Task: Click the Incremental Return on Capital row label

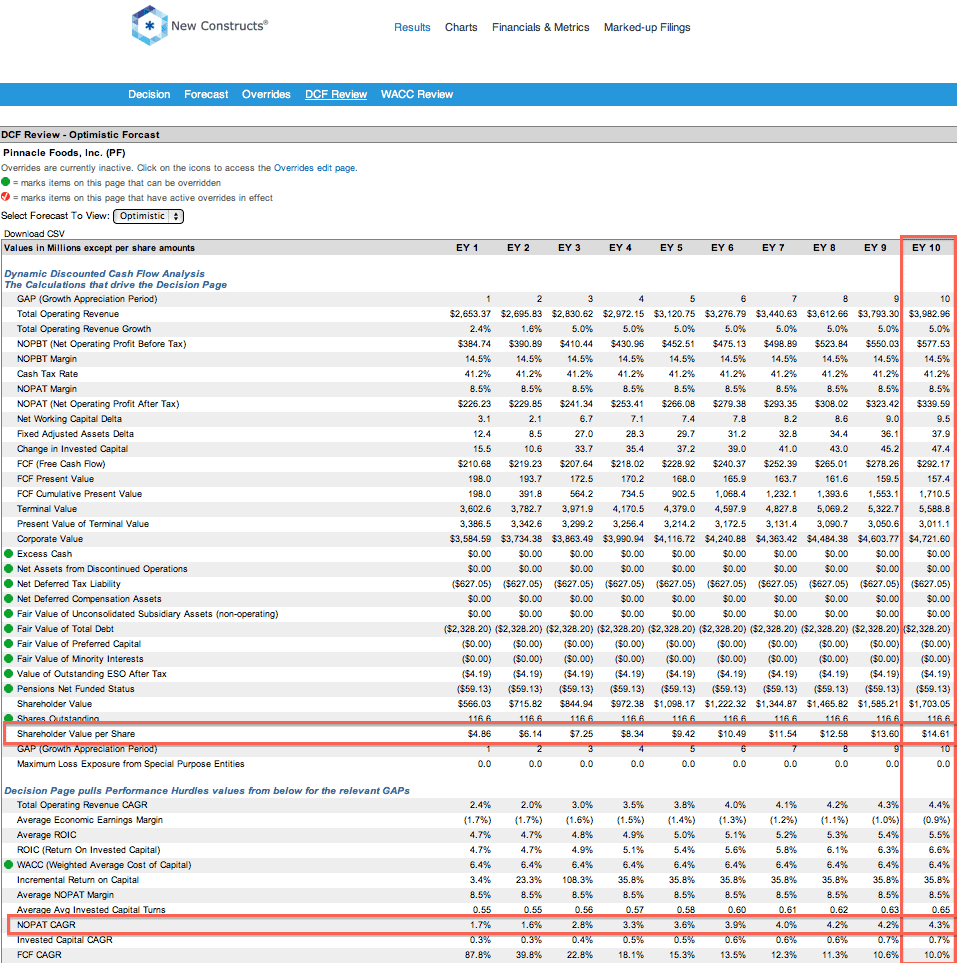Action: point(78,880)
